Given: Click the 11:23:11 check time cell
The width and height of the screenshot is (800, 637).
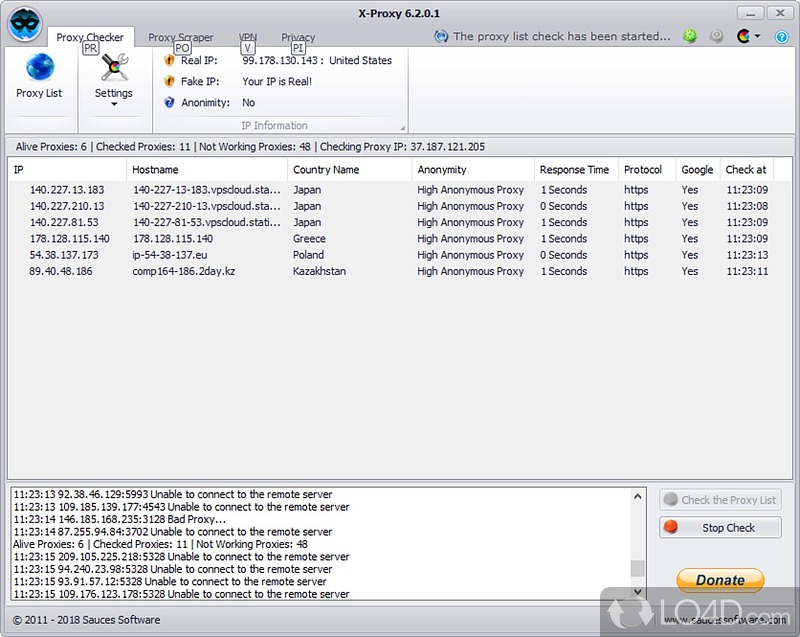Looking at the screenshot, I should (747, 271).
